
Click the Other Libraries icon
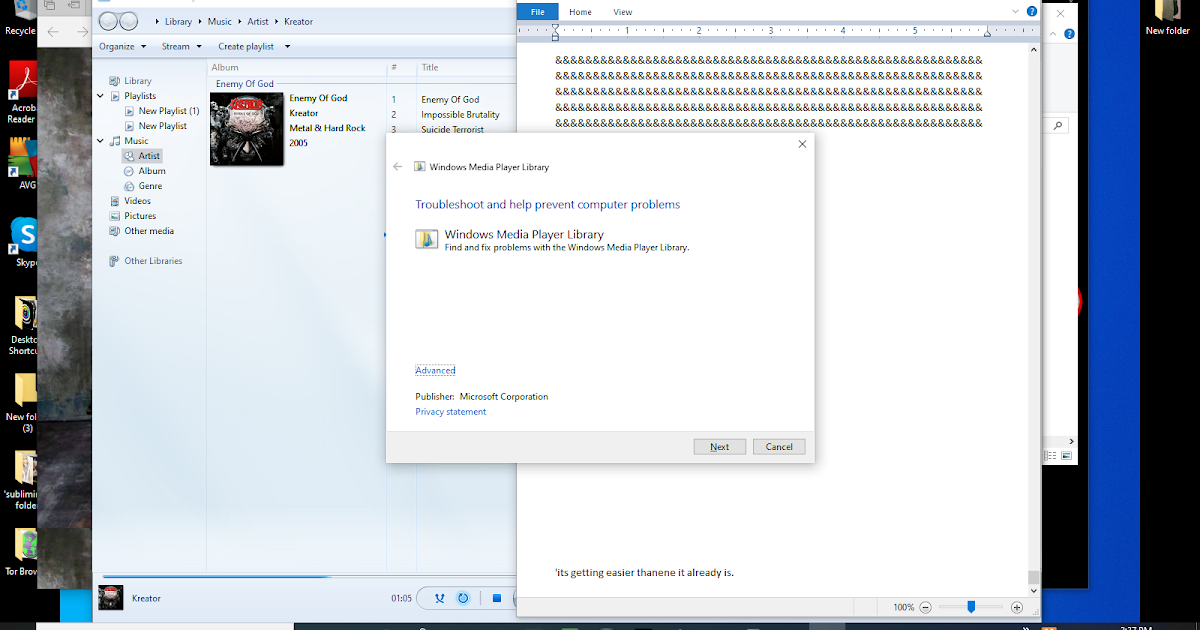pos(116,261)
